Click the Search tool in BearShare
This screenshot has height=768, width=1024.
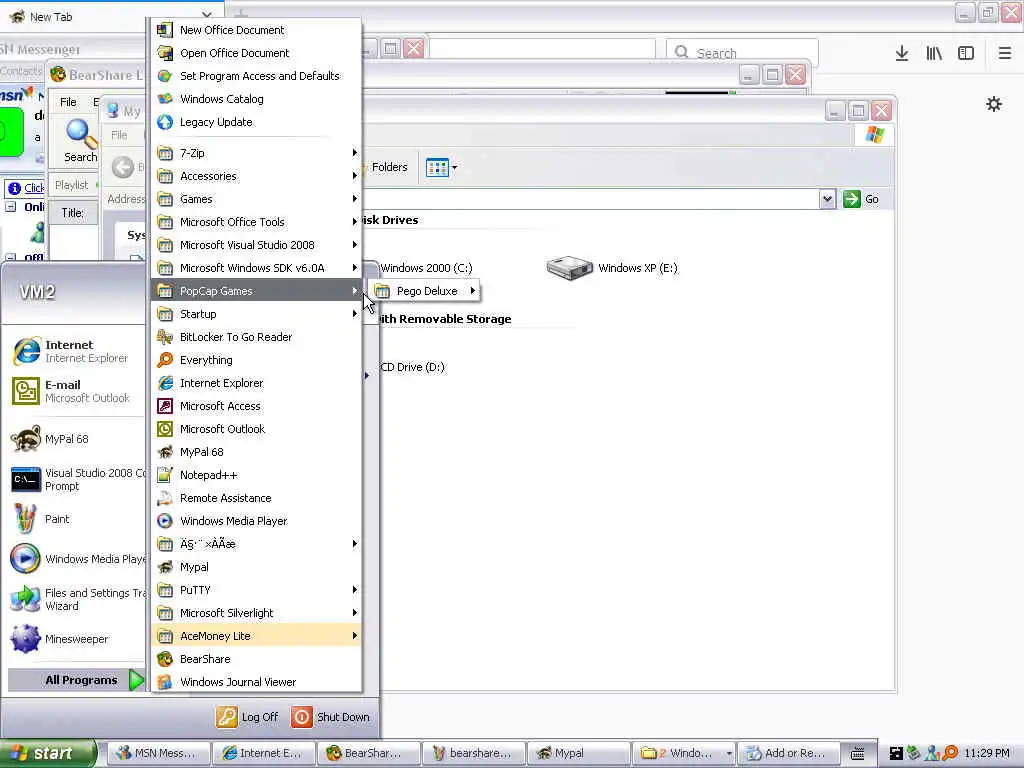80,141
